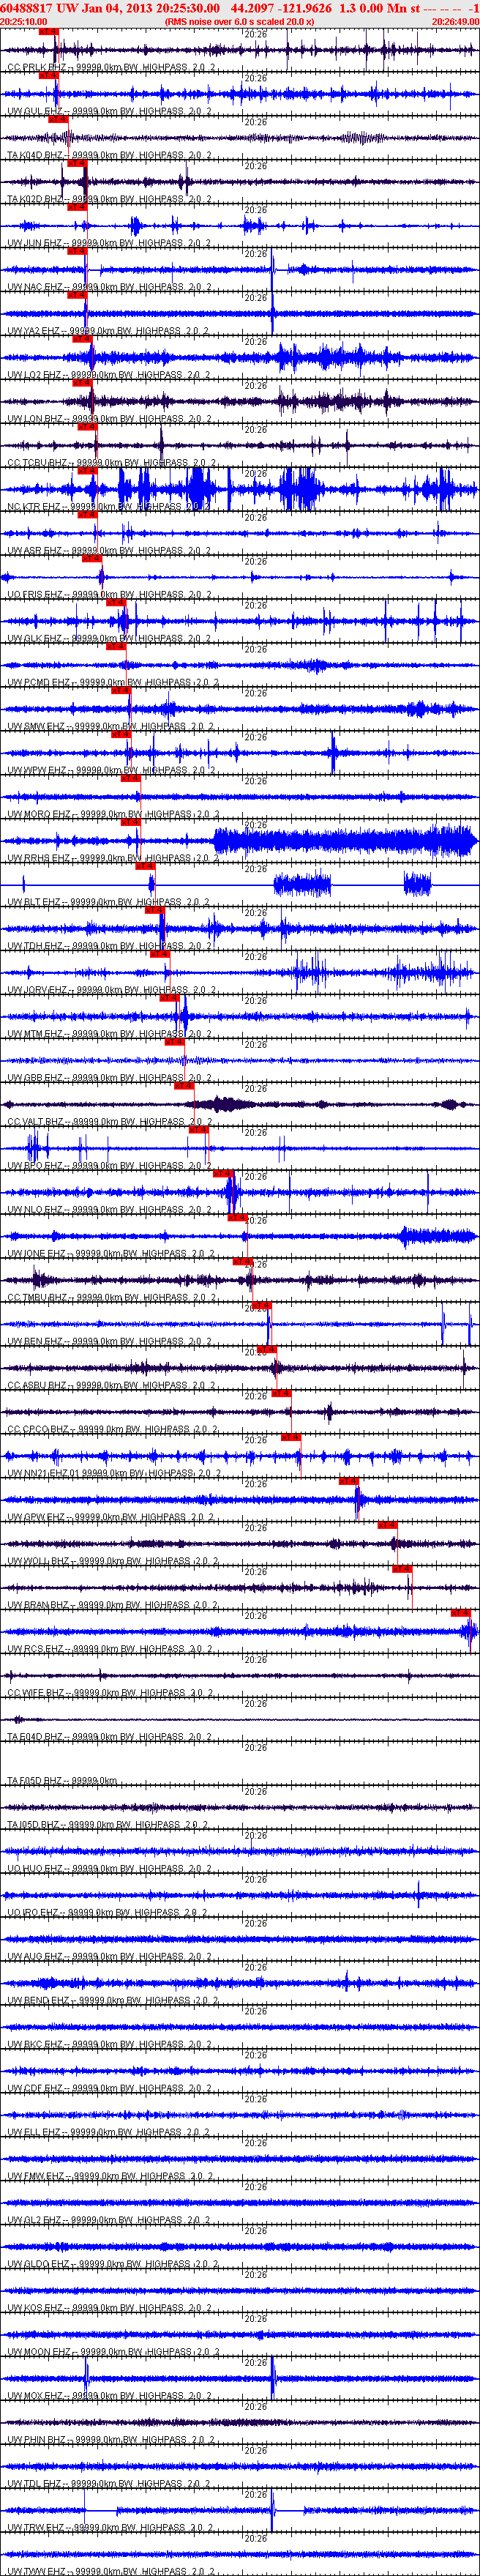Select the CC PRLK BHZ station label
This screenshot has width=480, height=2576.
point(36,67)
